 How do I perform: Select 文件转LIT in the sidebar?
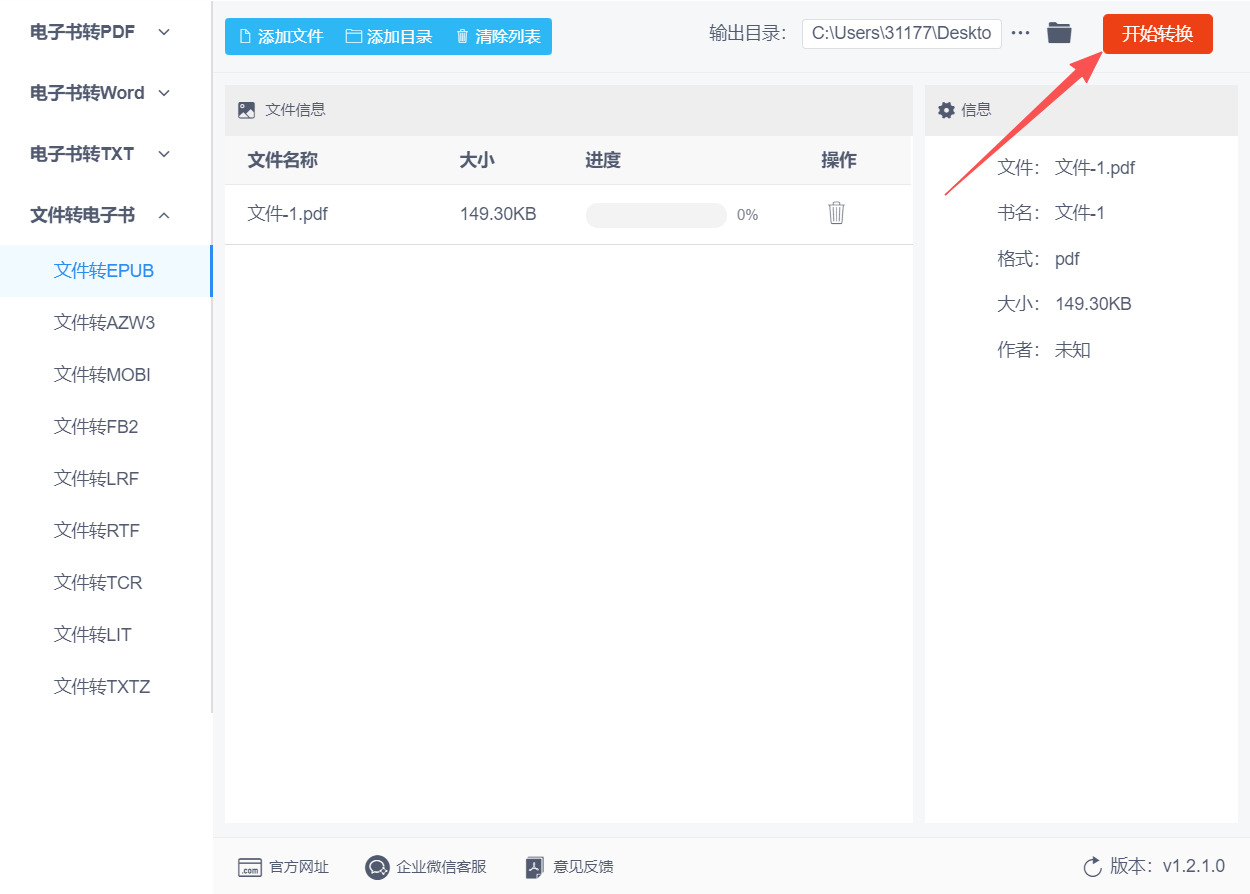(x=104, y=635)
